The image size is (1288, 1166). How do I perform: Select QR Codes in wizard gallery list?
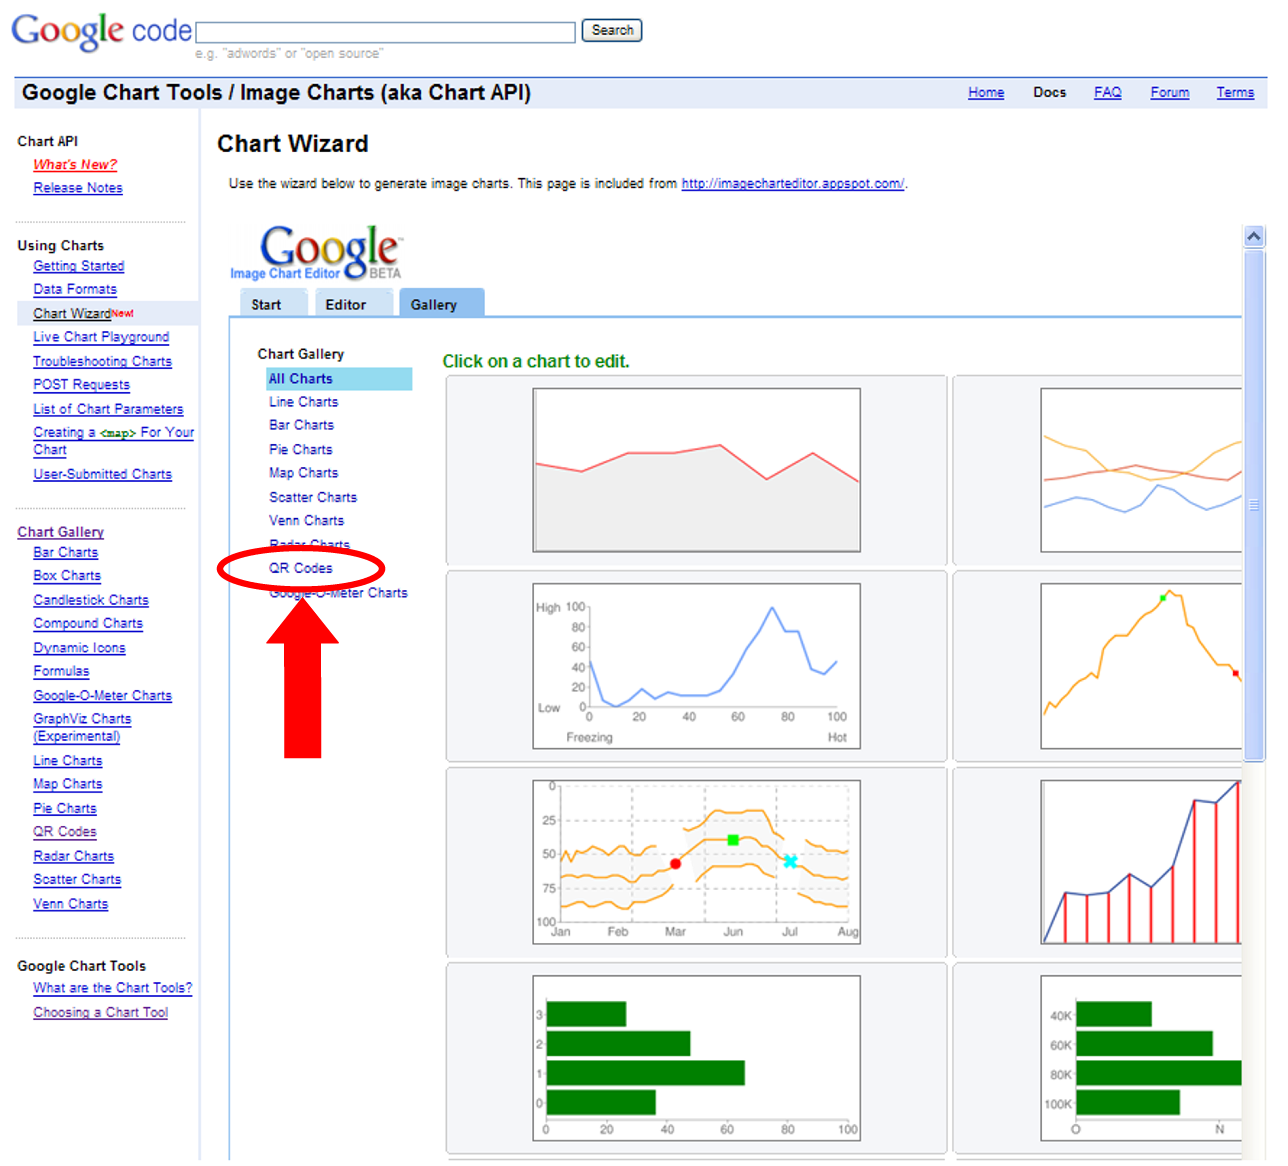click(301, 568)
